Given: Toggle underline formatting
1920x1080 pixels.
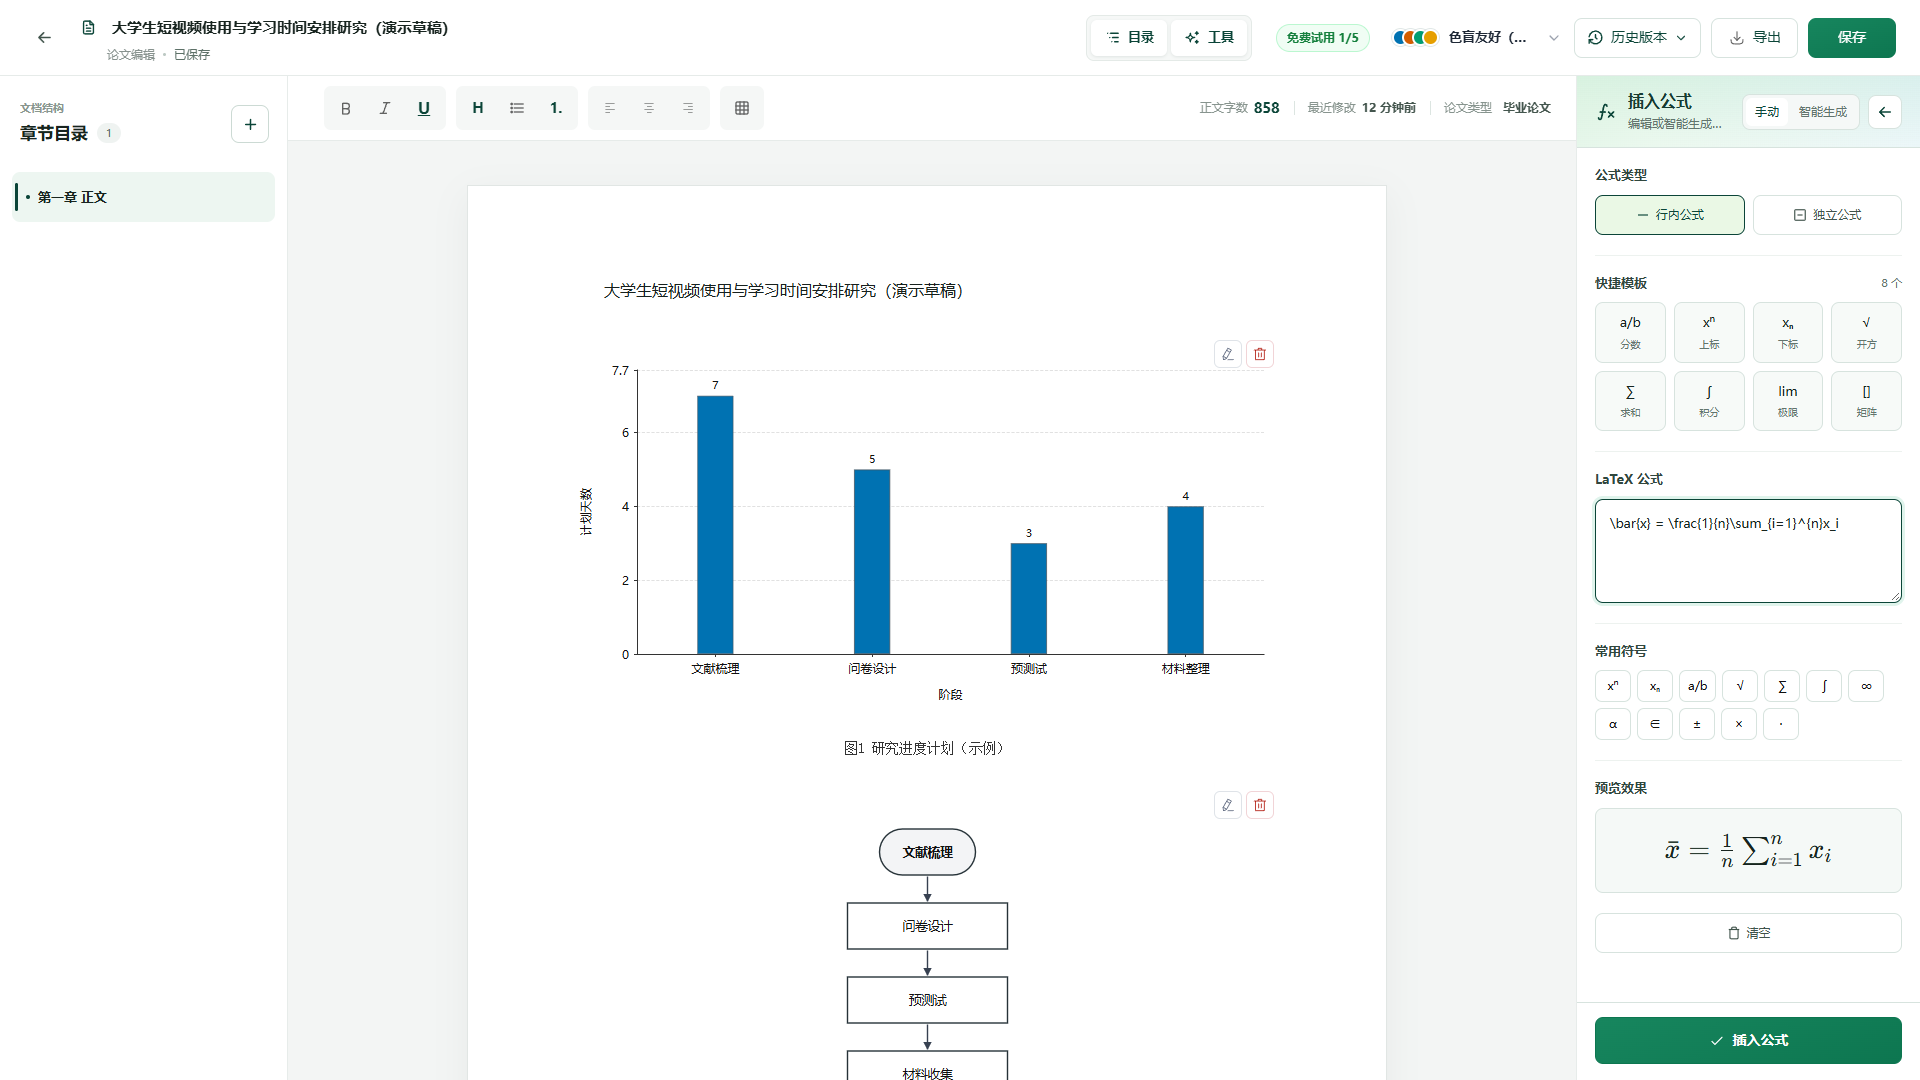Looking at the screenshot, I should tap(424, 108).
